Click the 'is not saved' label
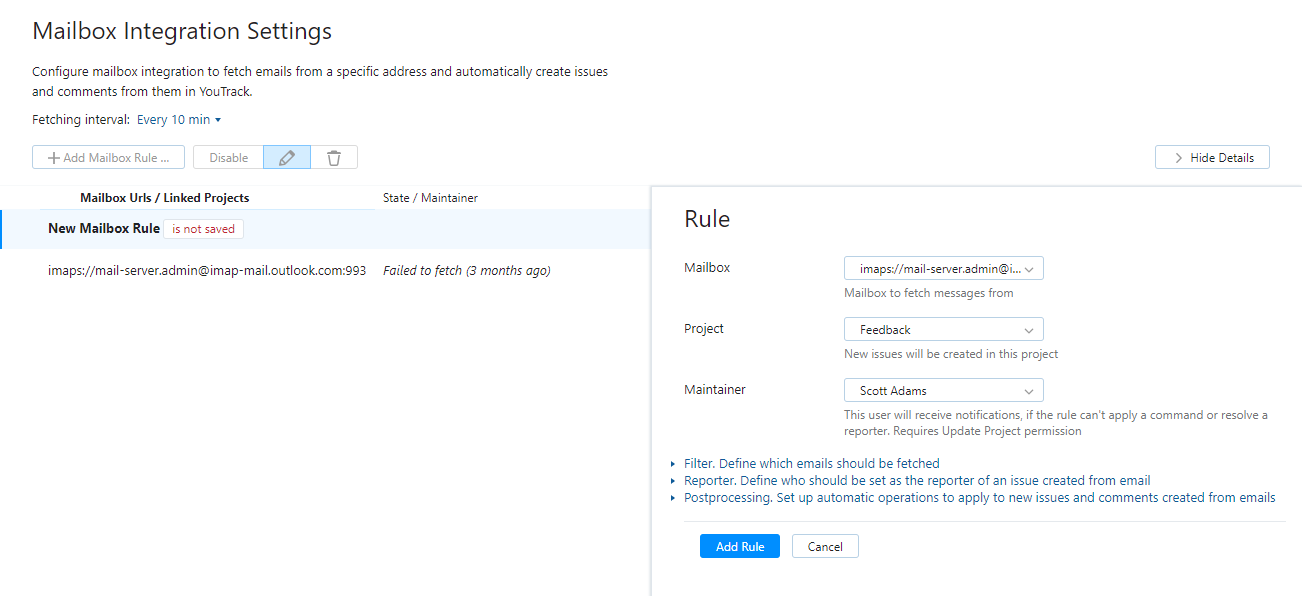 [203, 228]
